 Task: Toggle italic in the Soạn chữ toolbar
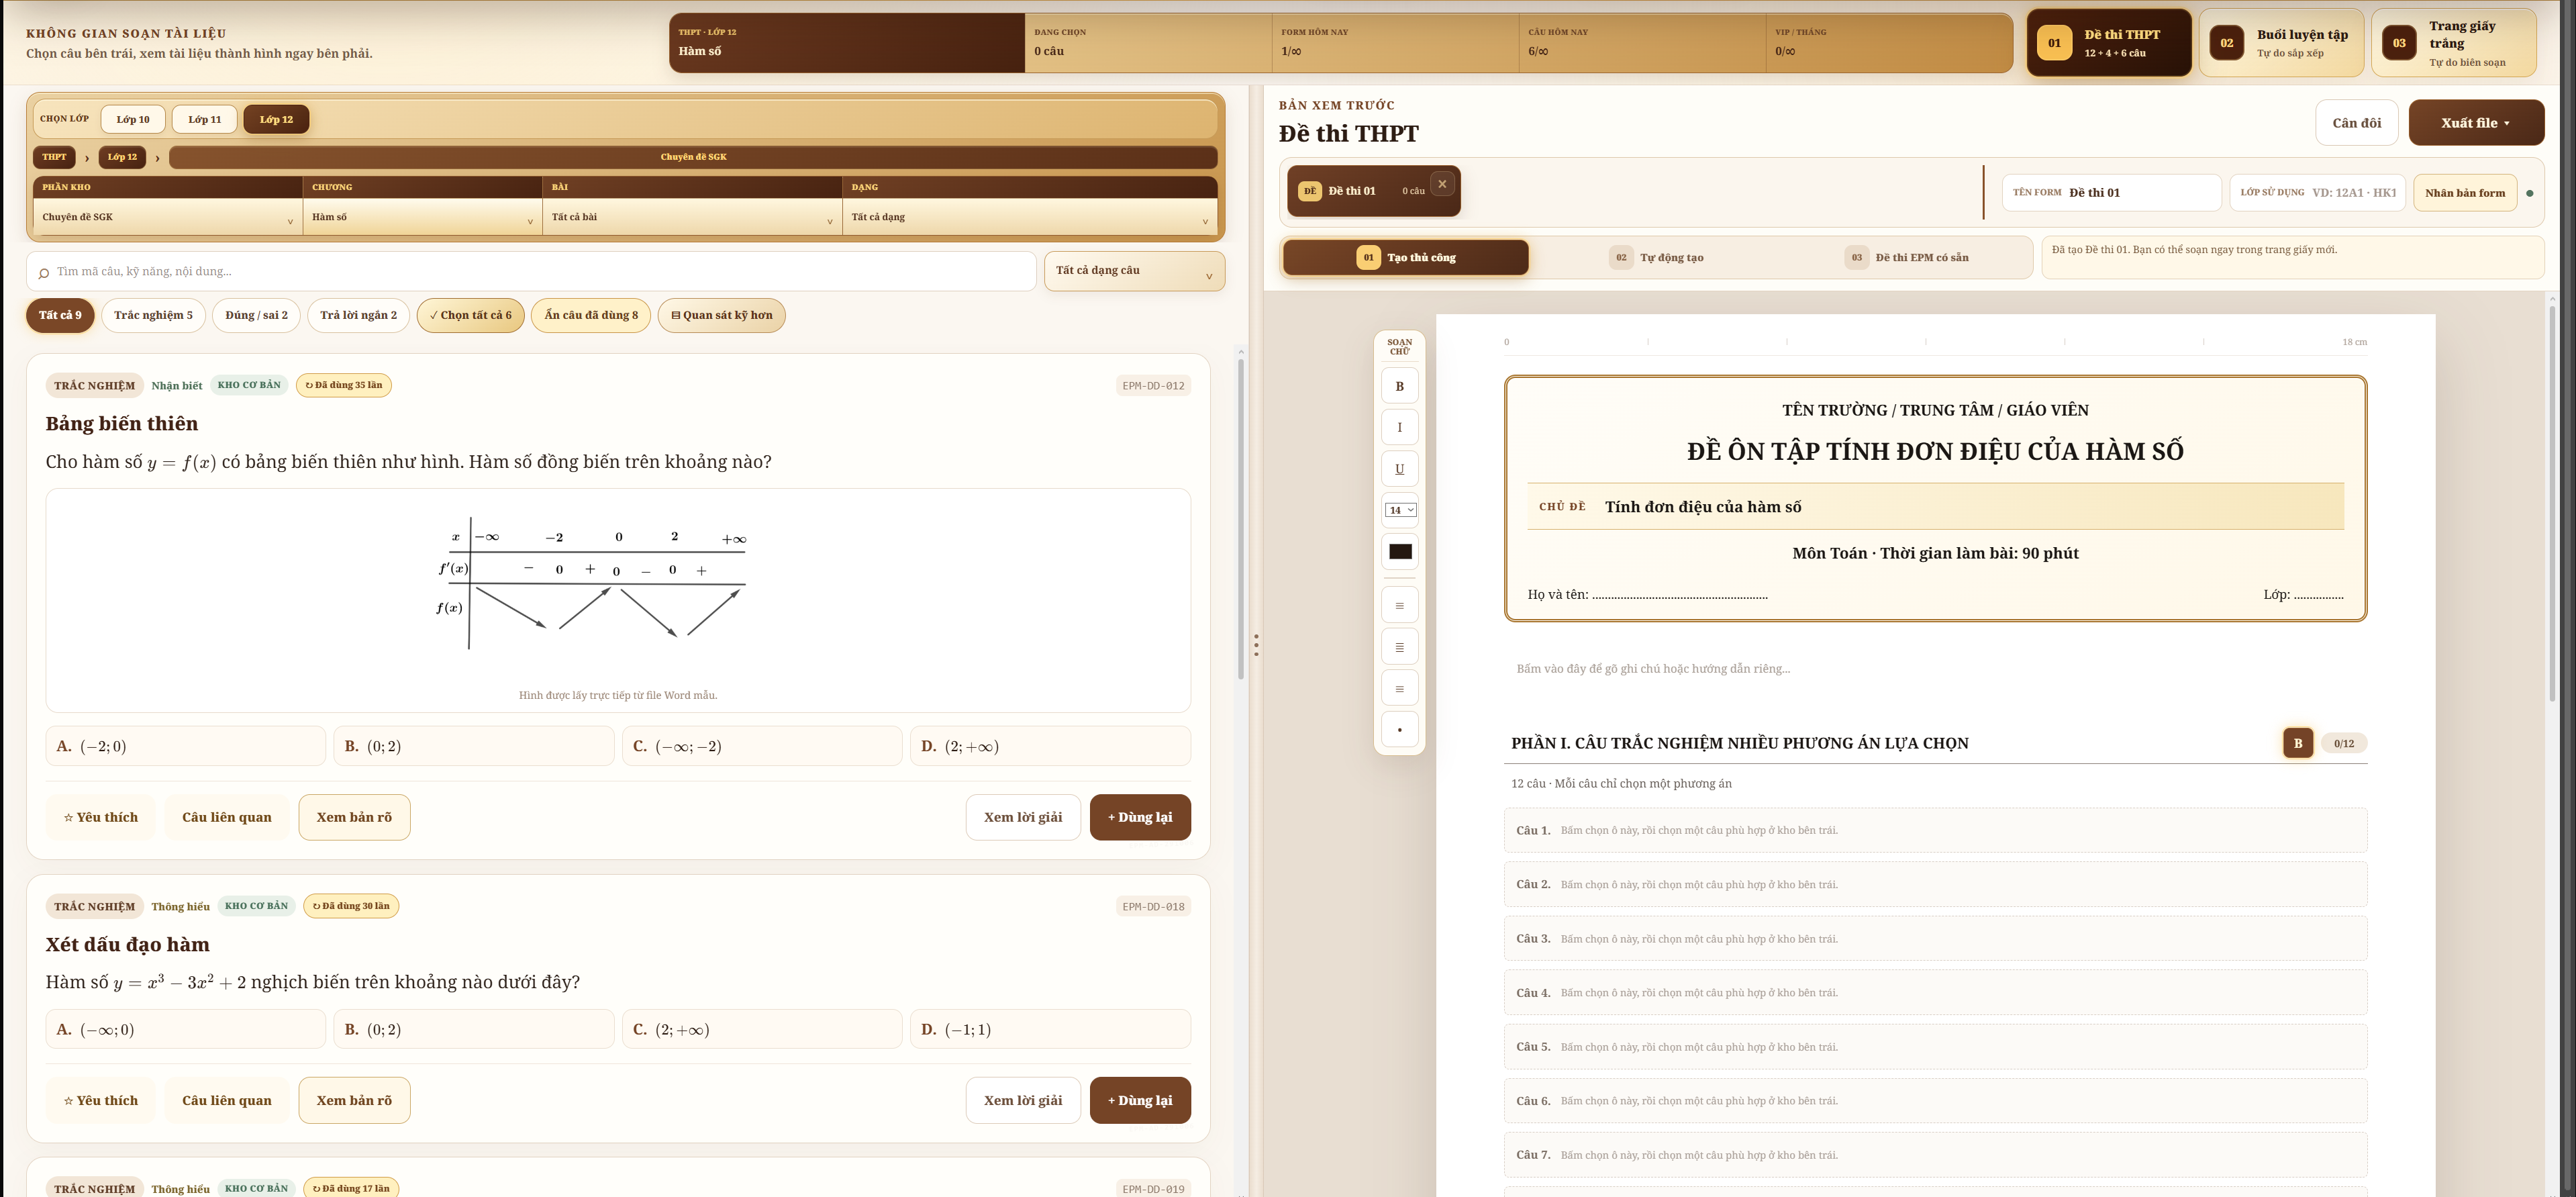(1399, 428)
